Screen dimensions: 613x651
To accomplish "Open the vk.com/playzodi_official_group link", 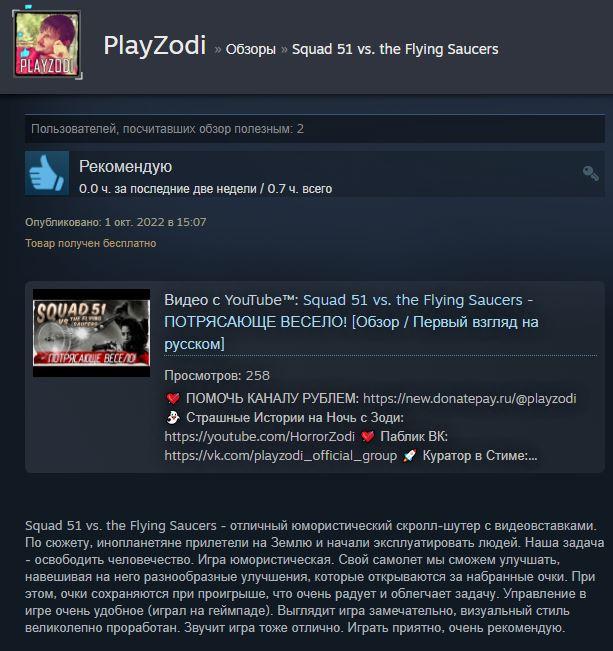I will pos(281,455).
